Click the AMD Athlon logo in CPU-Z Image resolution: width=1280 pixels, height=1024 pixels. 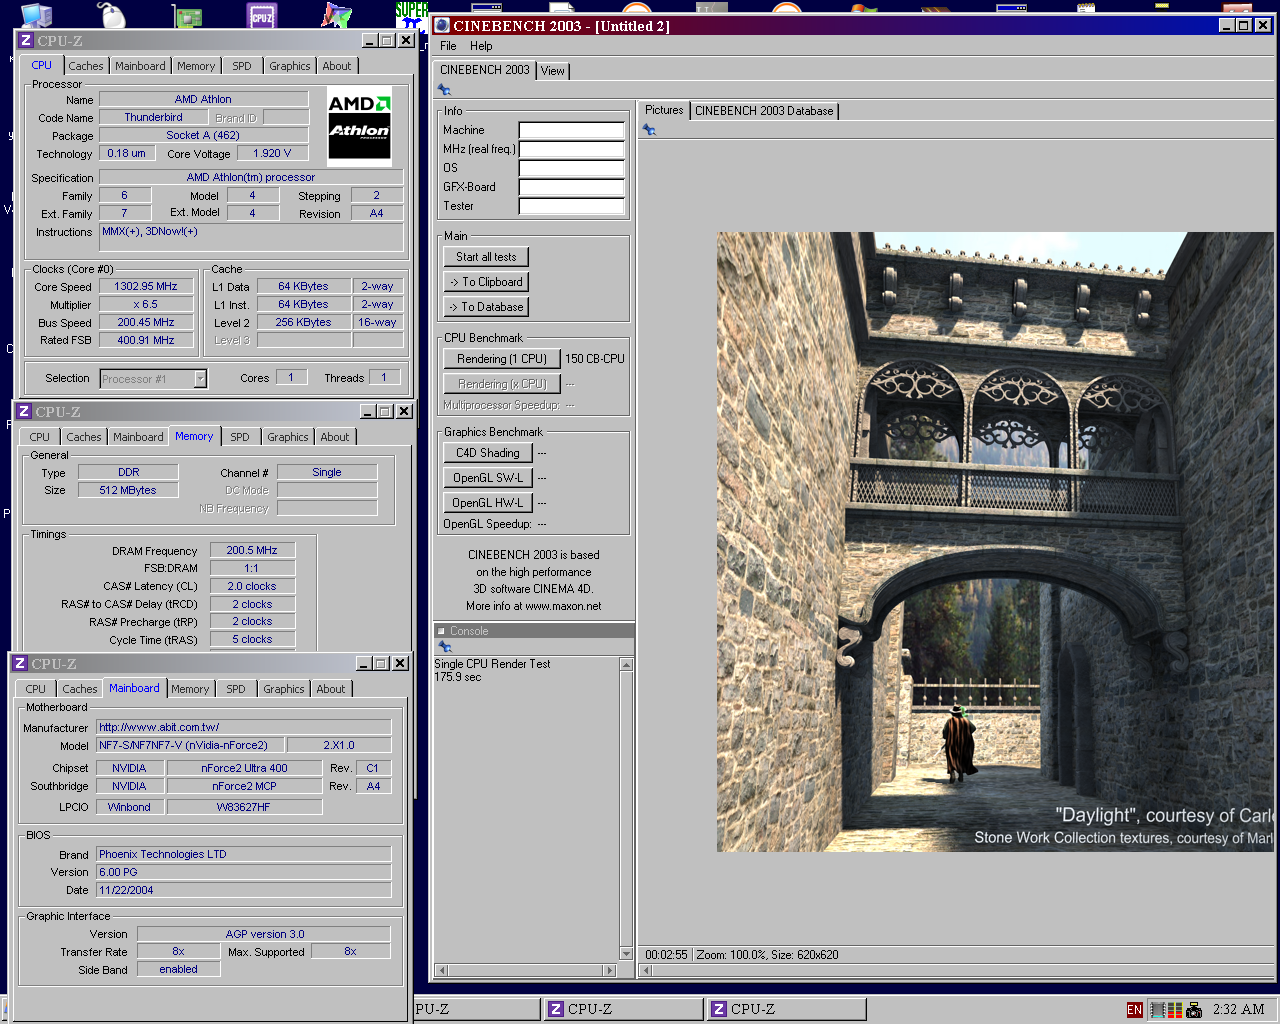[x=359, y=124]
